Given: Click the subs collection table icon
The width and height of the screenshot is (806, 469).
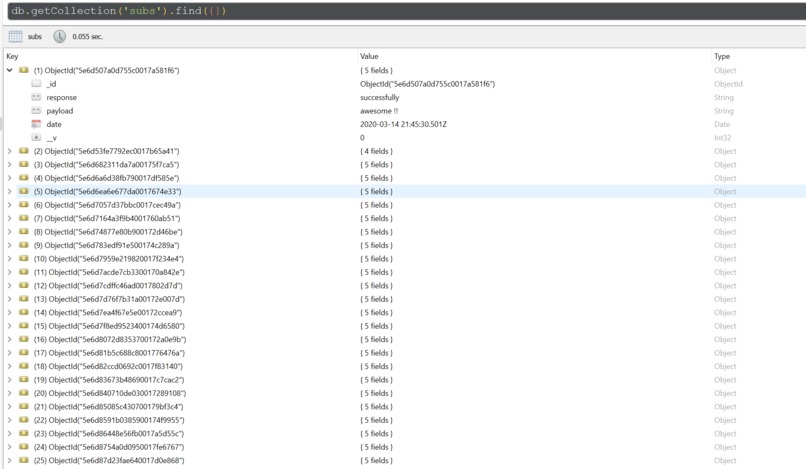Looking at the screenshot, I should [x=15, y=37].
